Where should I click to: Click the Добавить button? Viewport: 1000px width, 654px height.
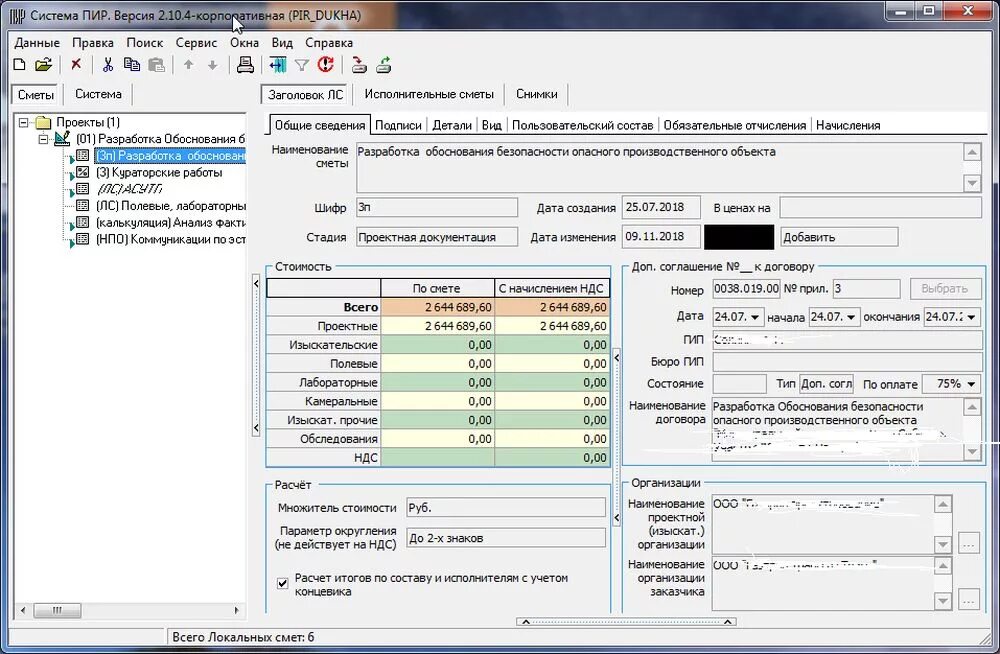839,237
